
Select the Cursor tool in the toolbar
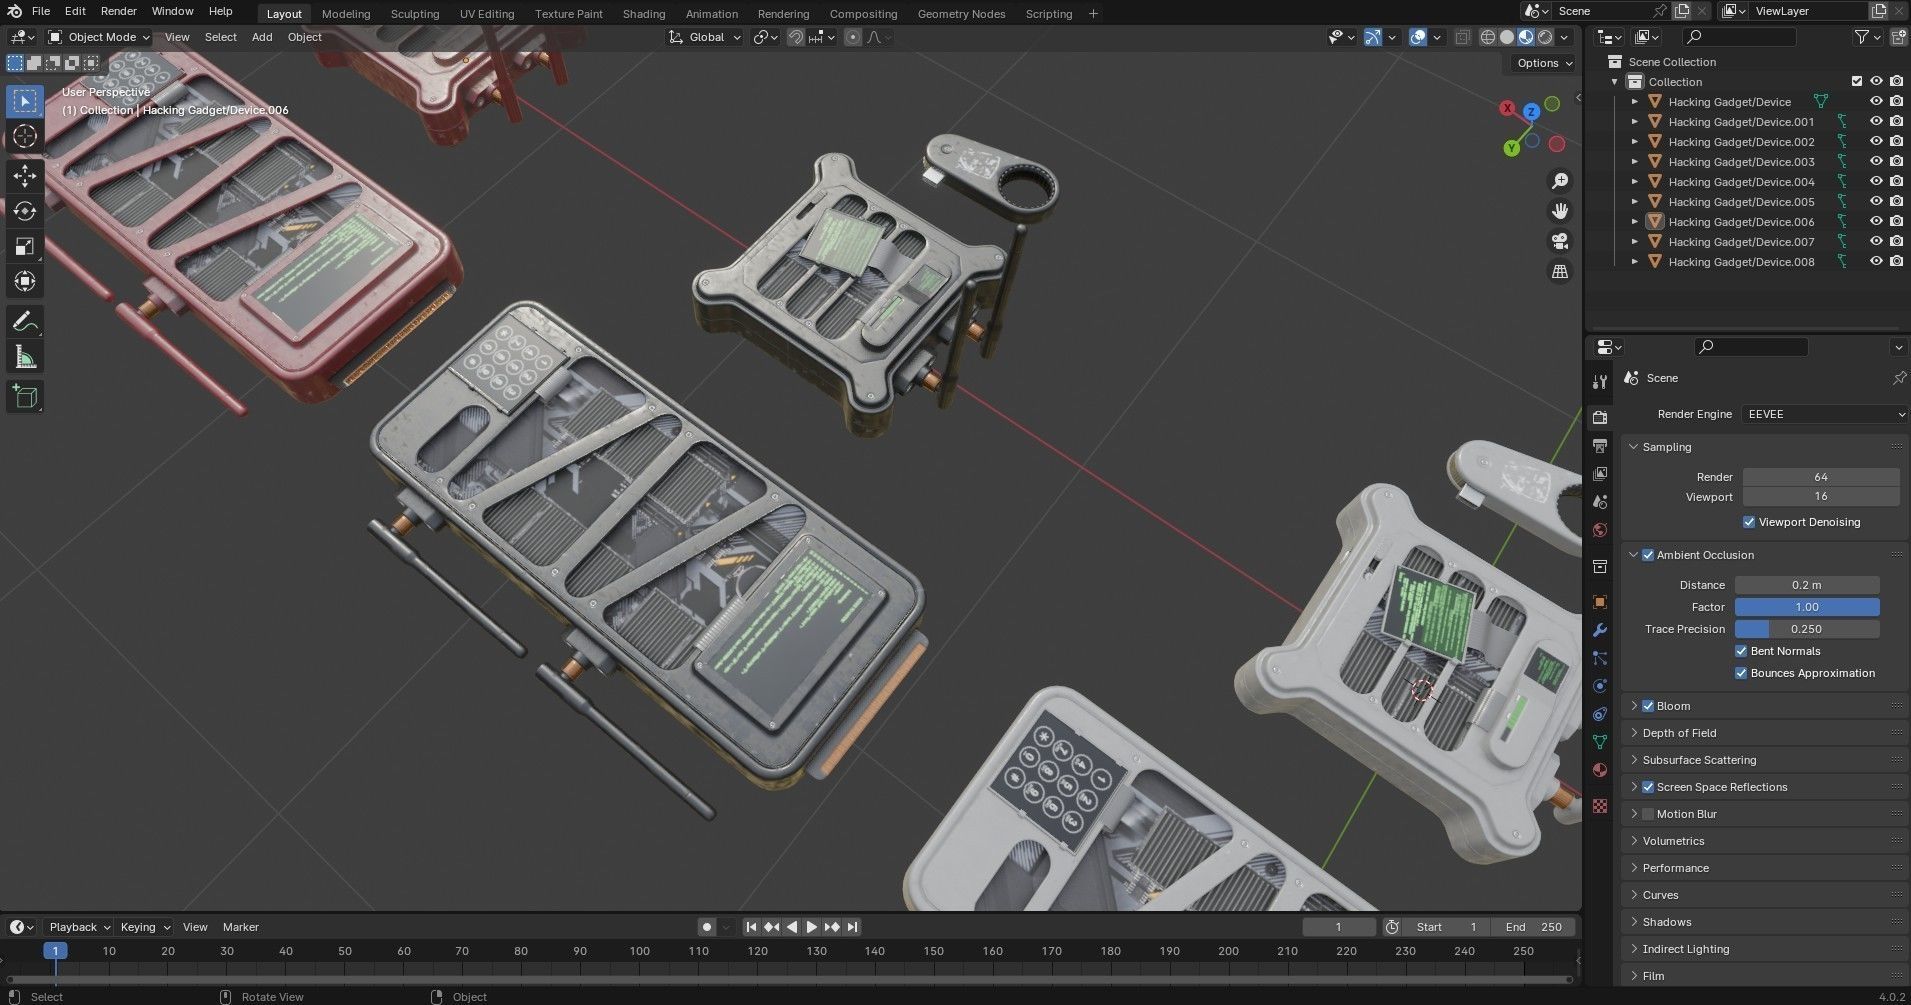[x=25, y=136]
